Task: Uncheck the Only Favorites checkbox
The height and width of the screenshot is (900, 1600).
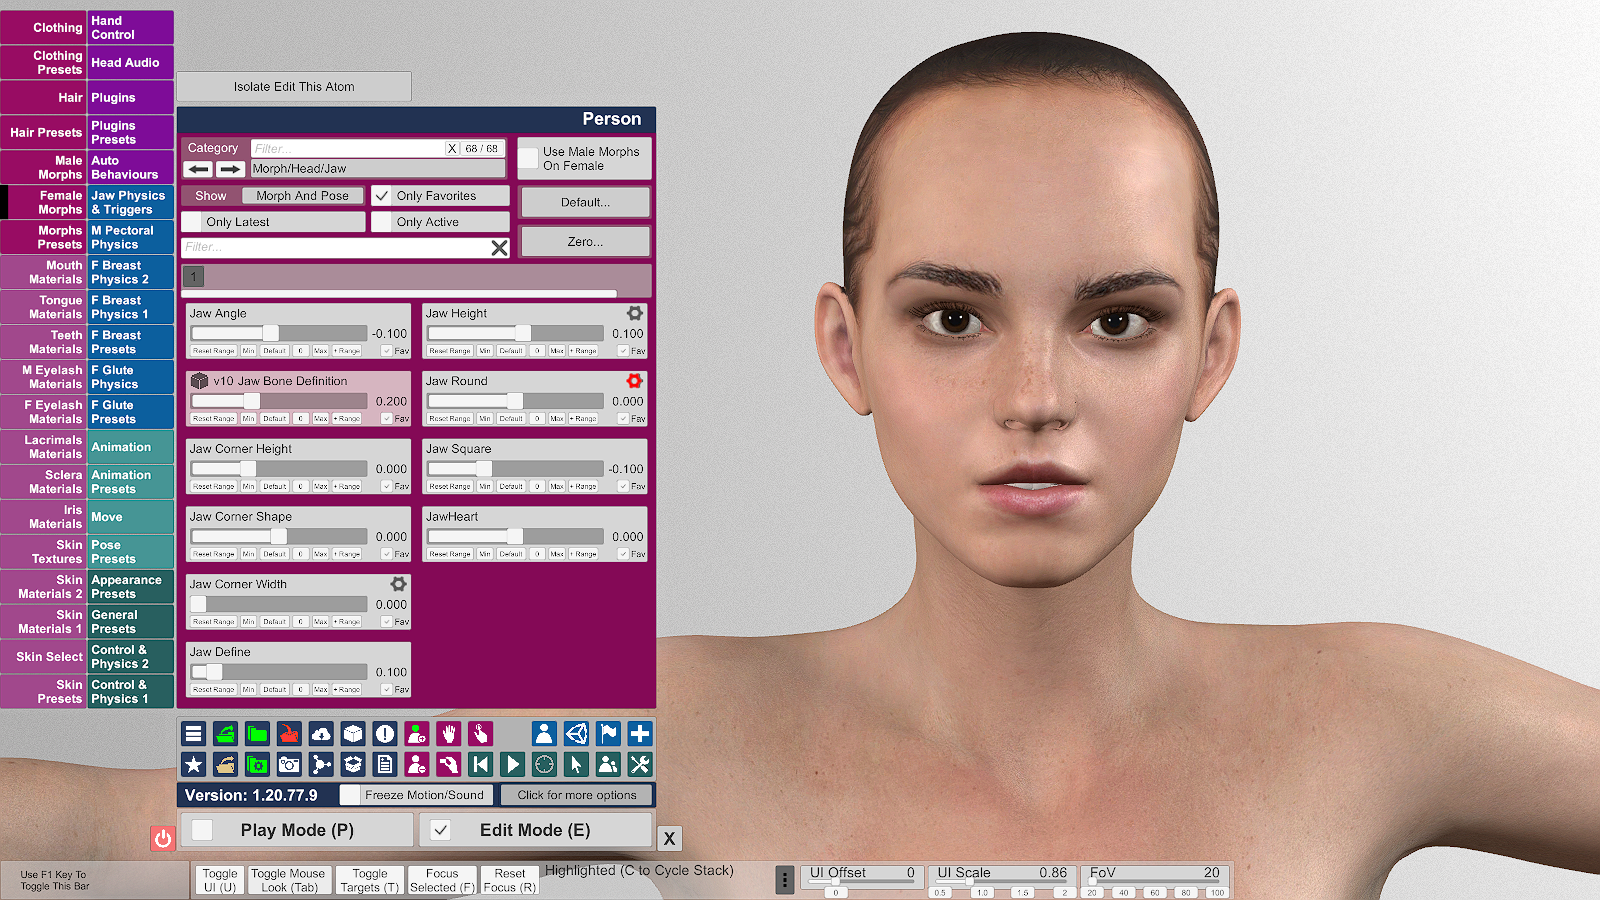Action: click(381, 196)
